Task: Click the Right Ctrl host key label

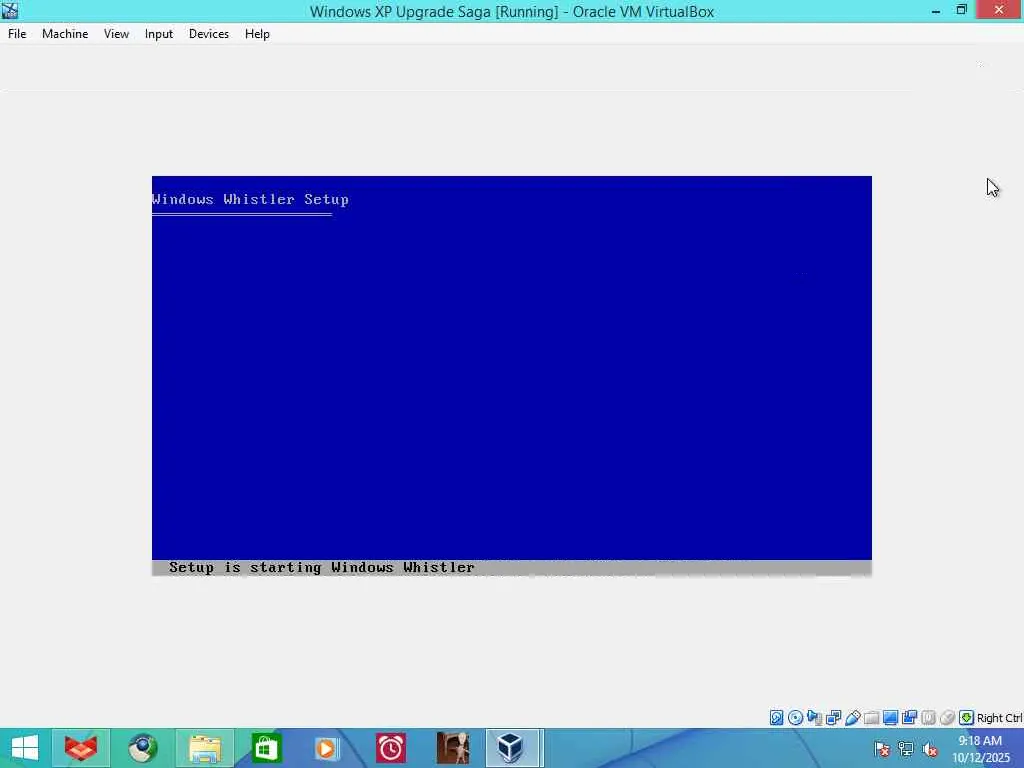Action: pyautogui.click(x=999, y=718)
